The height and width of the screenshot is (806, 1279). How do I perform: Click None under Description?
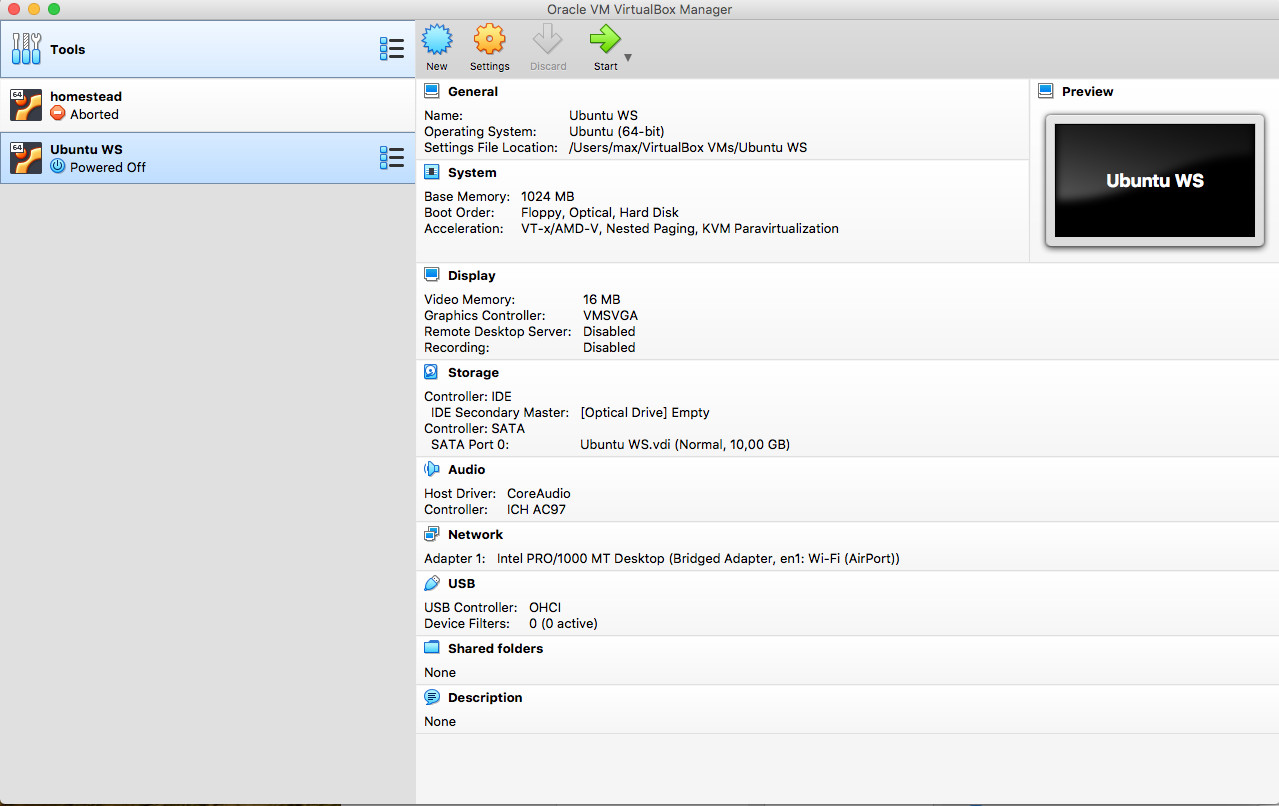(440, 721)
